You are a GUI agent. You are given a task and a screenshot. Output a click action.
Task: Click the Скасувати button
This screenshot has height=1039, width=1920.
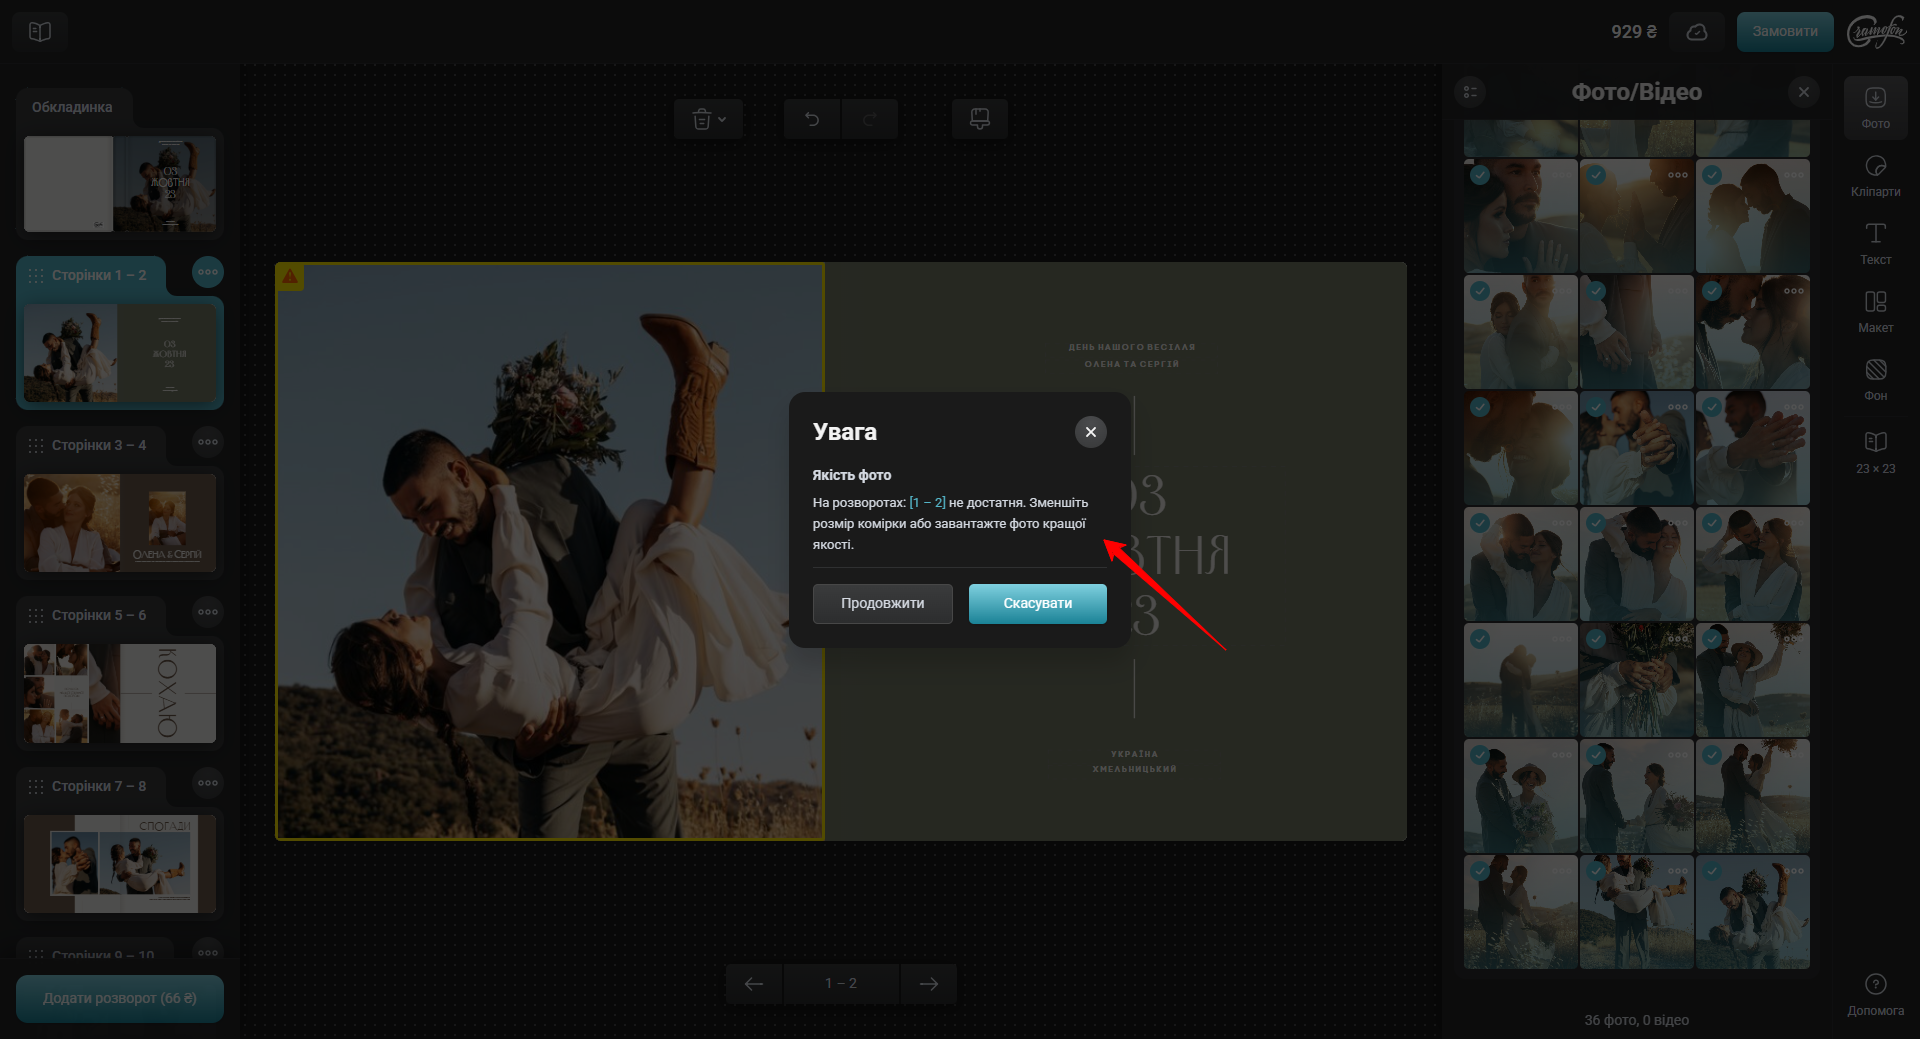(x=1037, y=604)
